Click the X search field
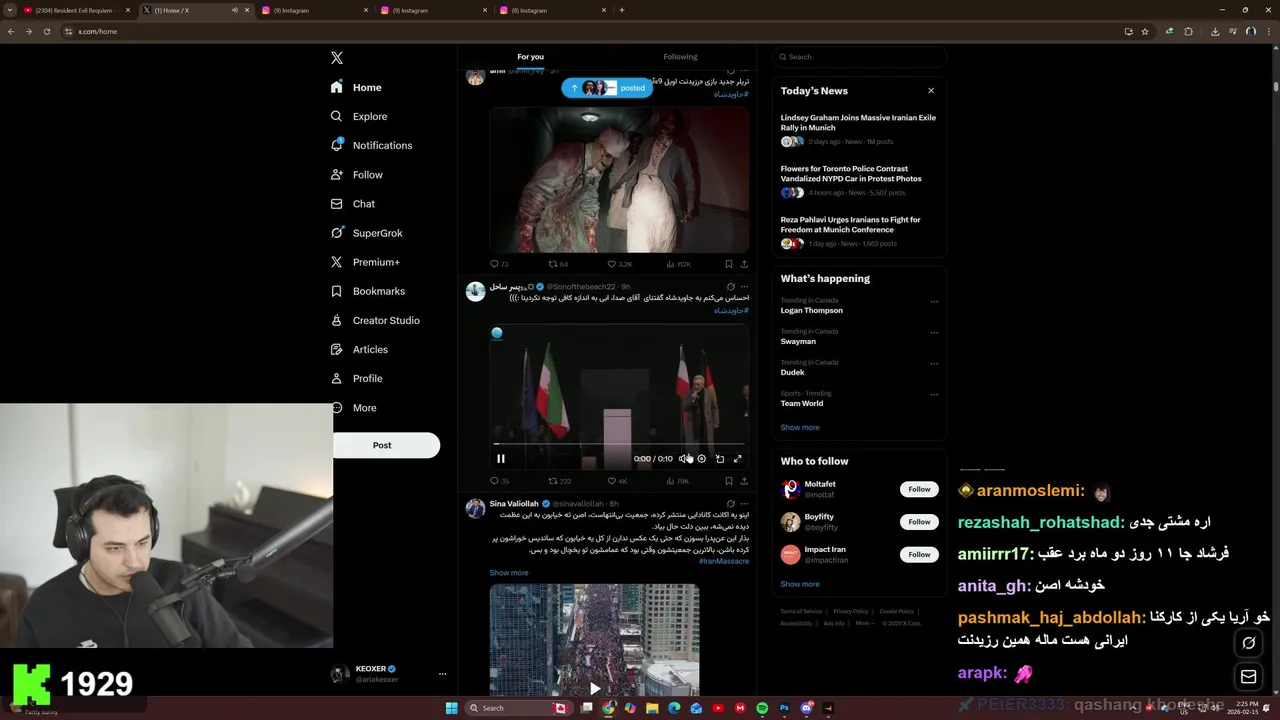 858,57
